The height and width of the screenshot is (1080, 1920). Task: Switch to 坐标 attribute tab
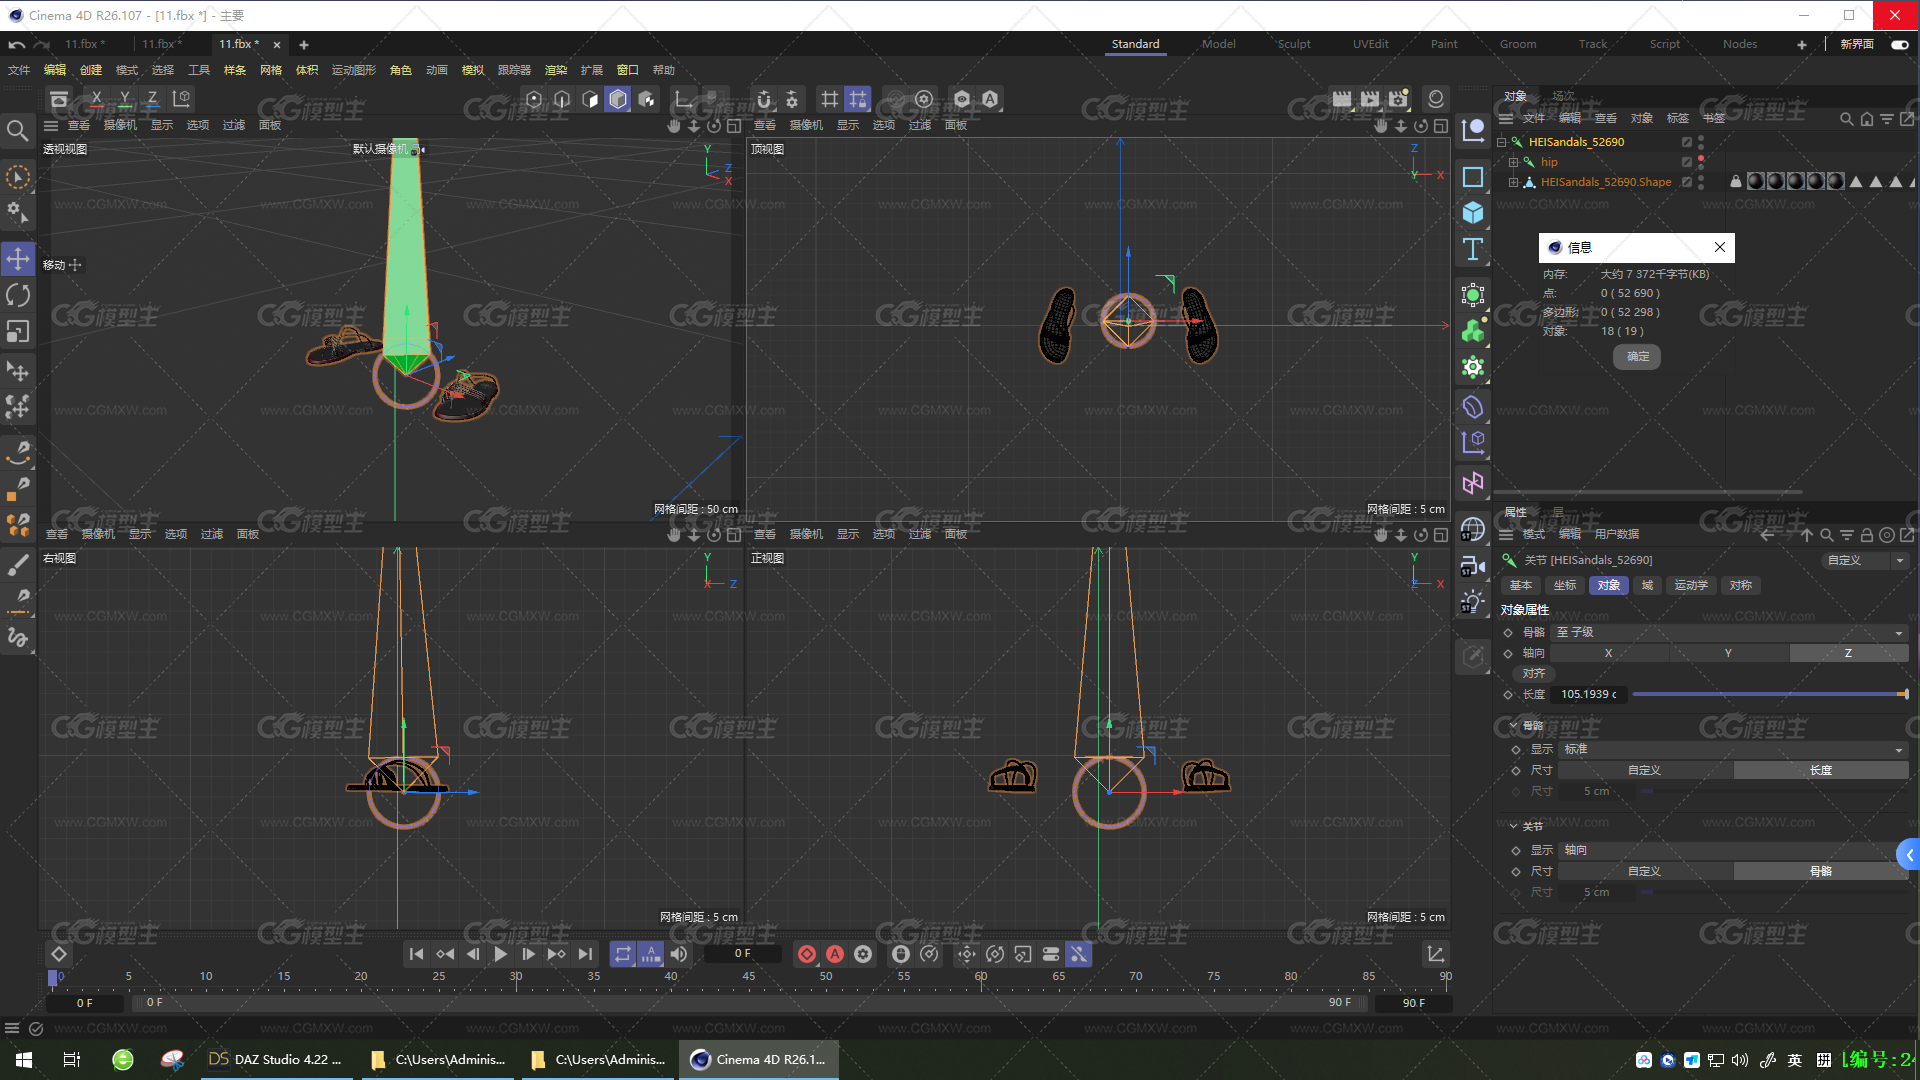[1565, 586]
